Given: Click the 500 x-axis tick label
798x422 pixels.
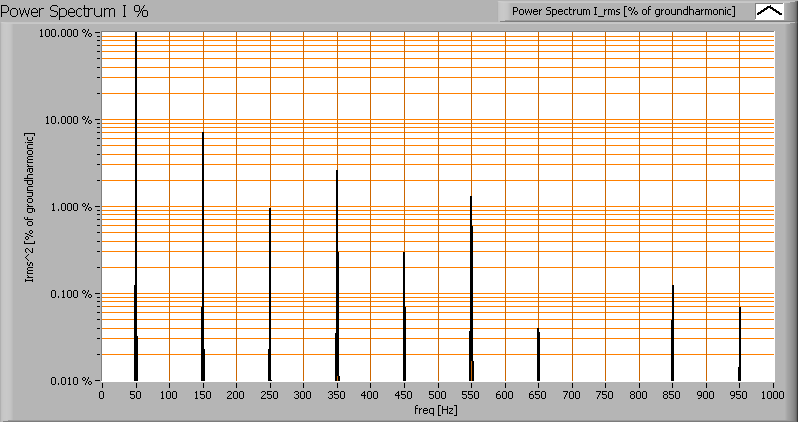Looking at the screenshot, I should coord(437,396).
